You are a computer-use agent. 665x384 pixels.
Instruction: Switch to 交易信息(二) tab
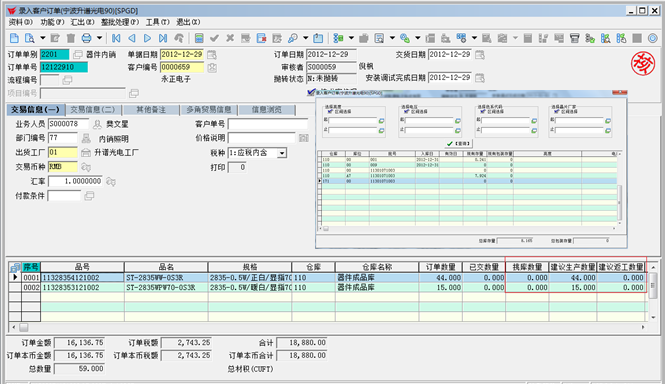(93, 110)
